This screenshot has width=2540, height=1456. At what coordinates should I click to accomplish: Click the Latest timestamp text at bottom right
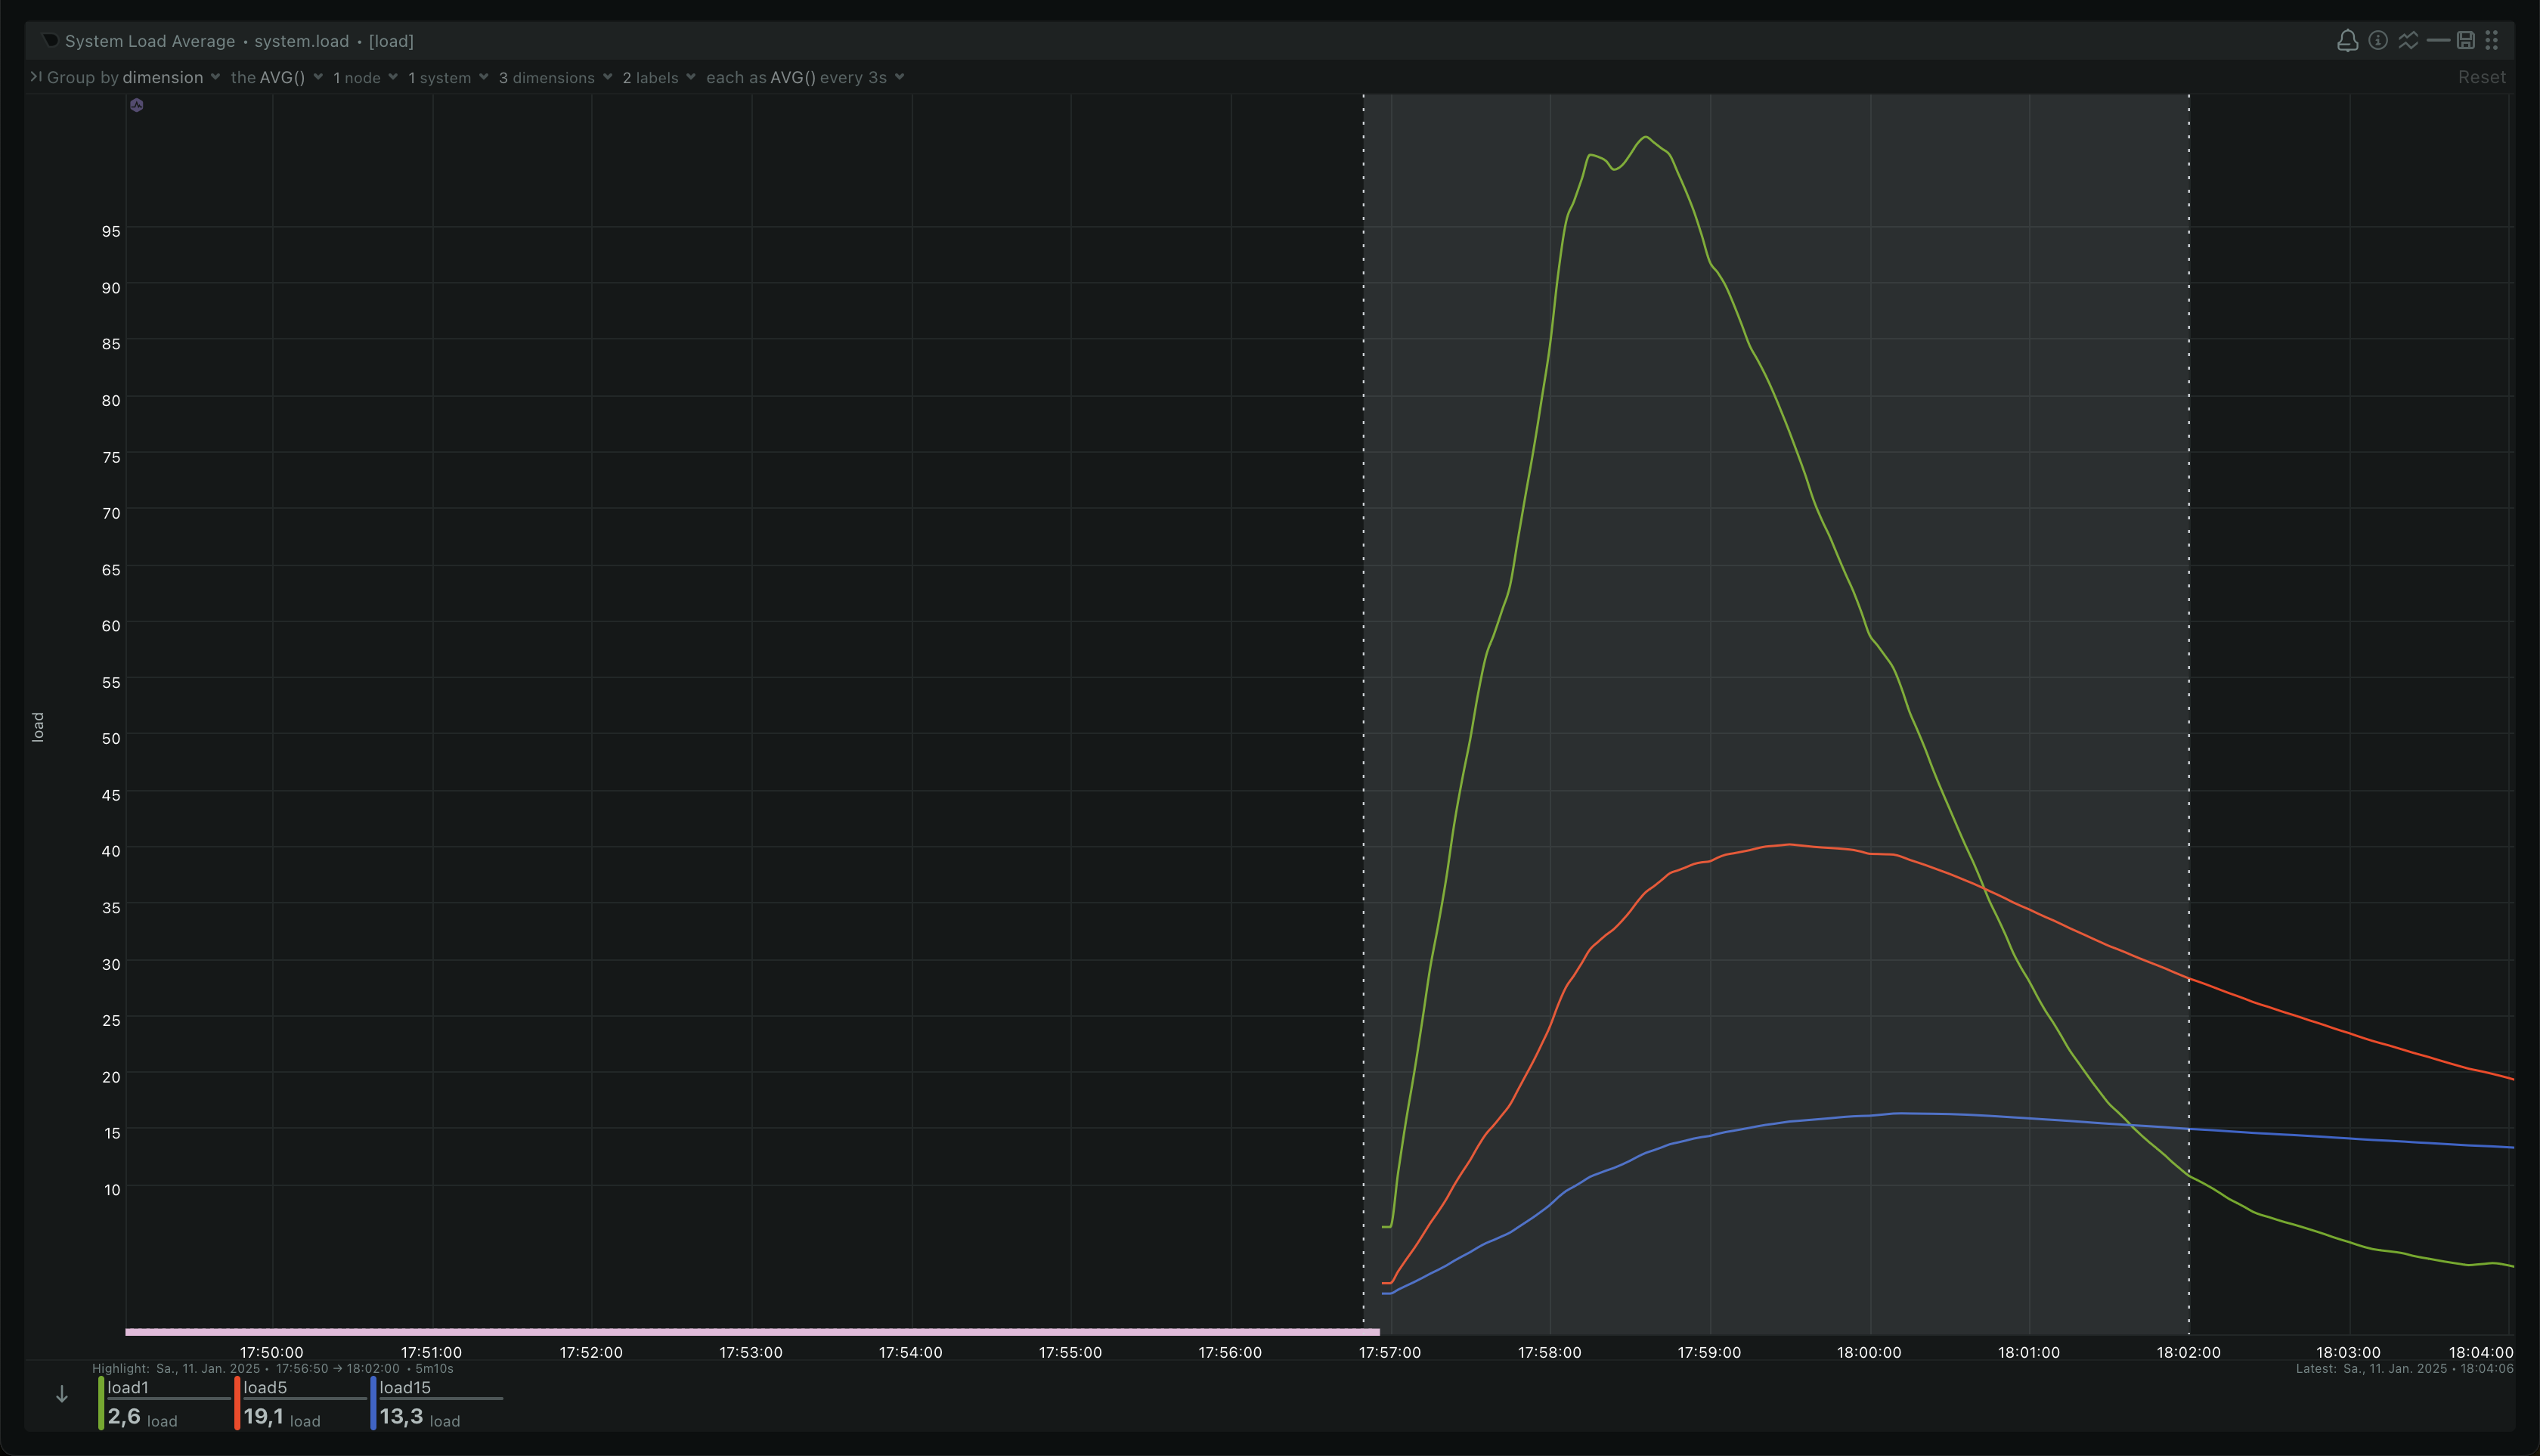2404,1368
